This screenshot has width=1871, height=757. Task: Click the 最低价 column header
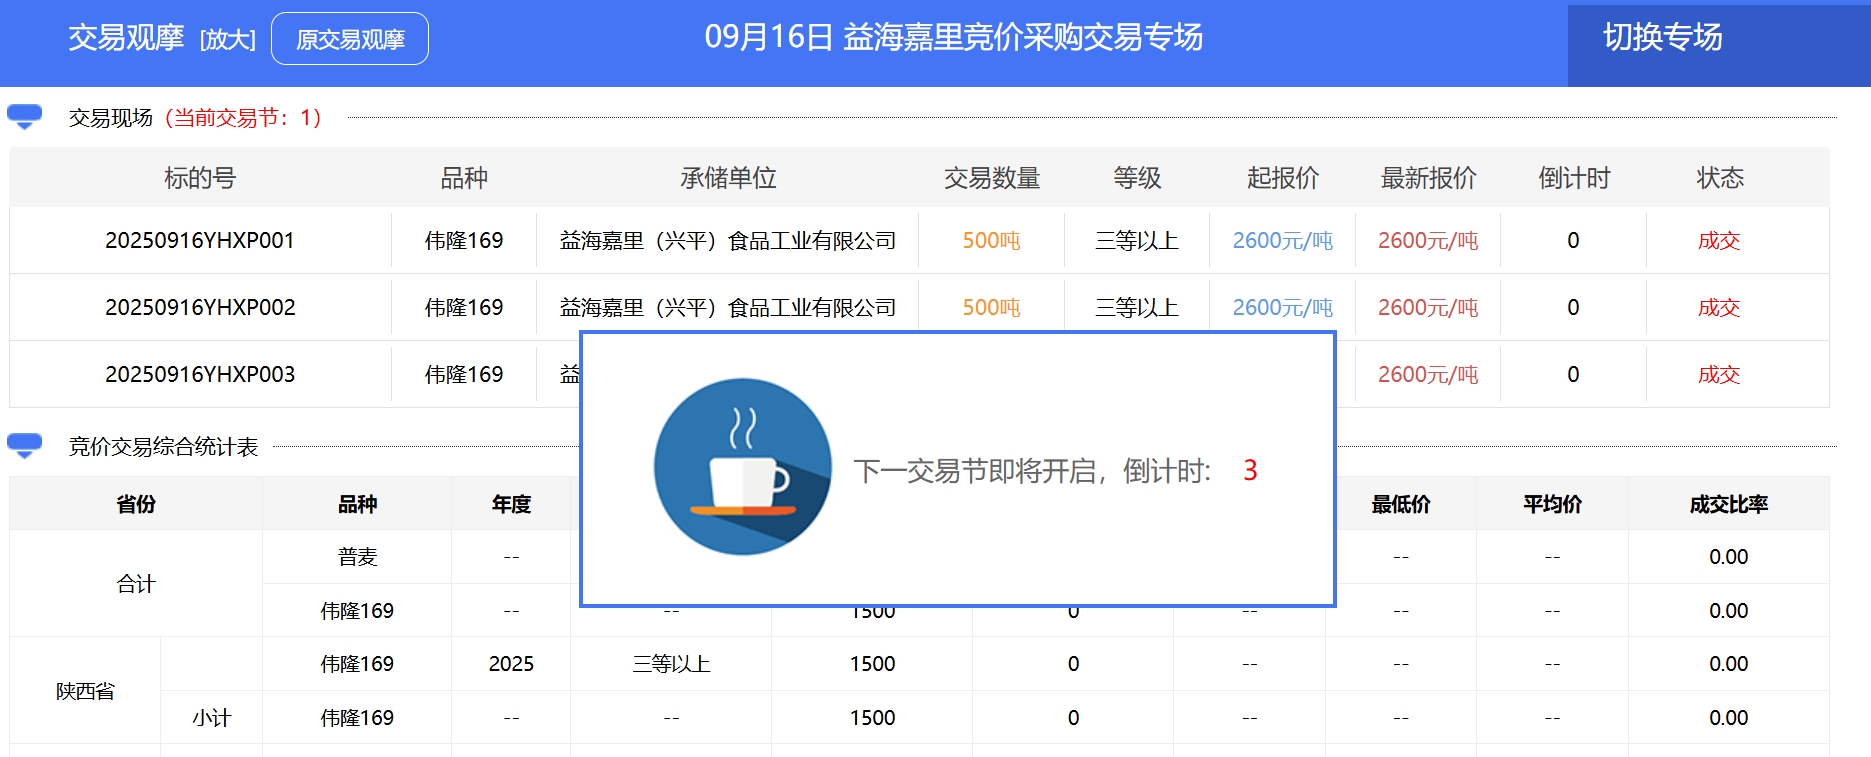(x=1401, y=504)
